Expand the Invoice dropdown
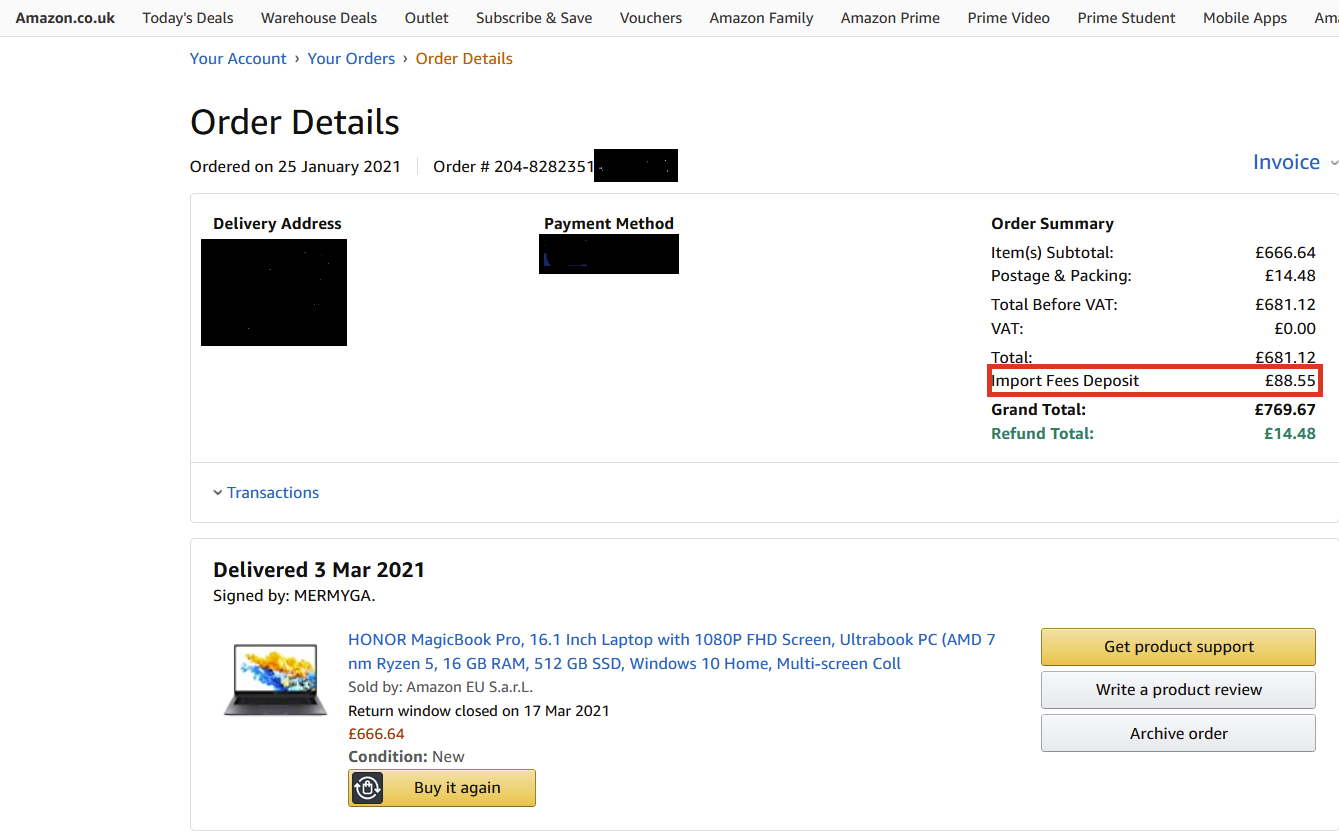The image size is (1339, 831). pyautogui.click(x=1295, y=162)
